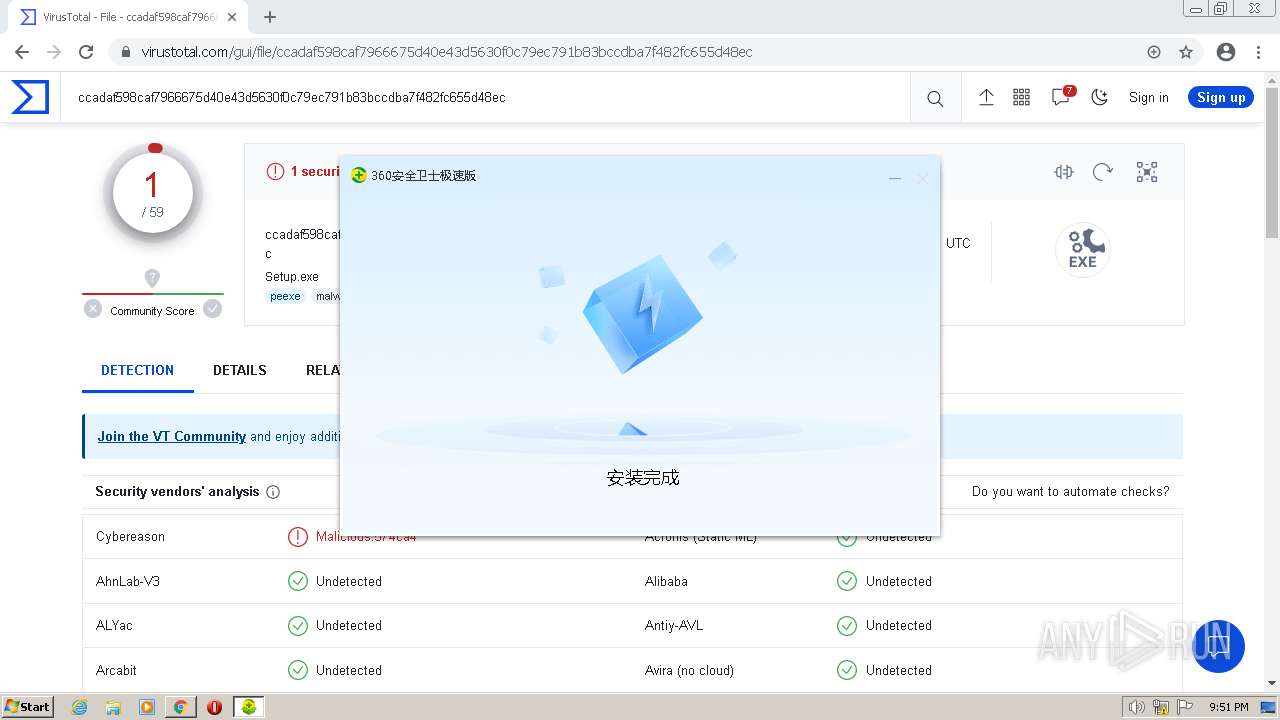Click the blue chat bubble button
The height and width of the screenshot is (720, 1280).
tap(1218, 646)
